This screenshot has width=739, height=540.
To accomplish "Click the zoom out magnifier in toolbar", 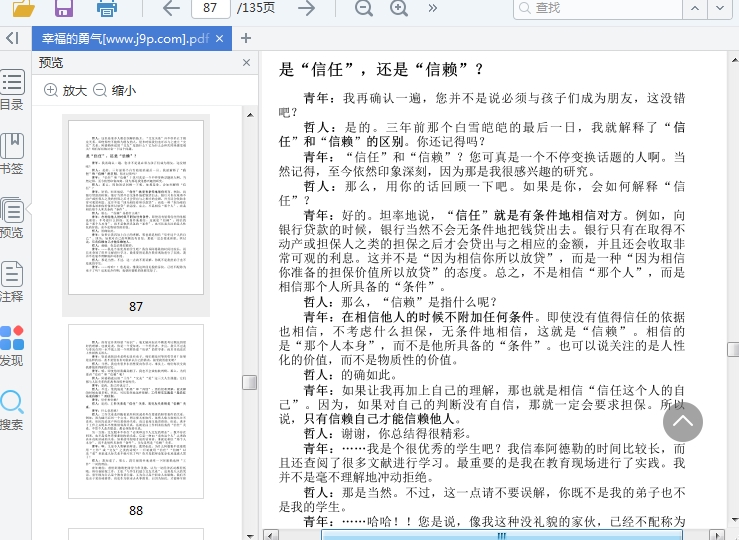I will [x=364, y=8].
